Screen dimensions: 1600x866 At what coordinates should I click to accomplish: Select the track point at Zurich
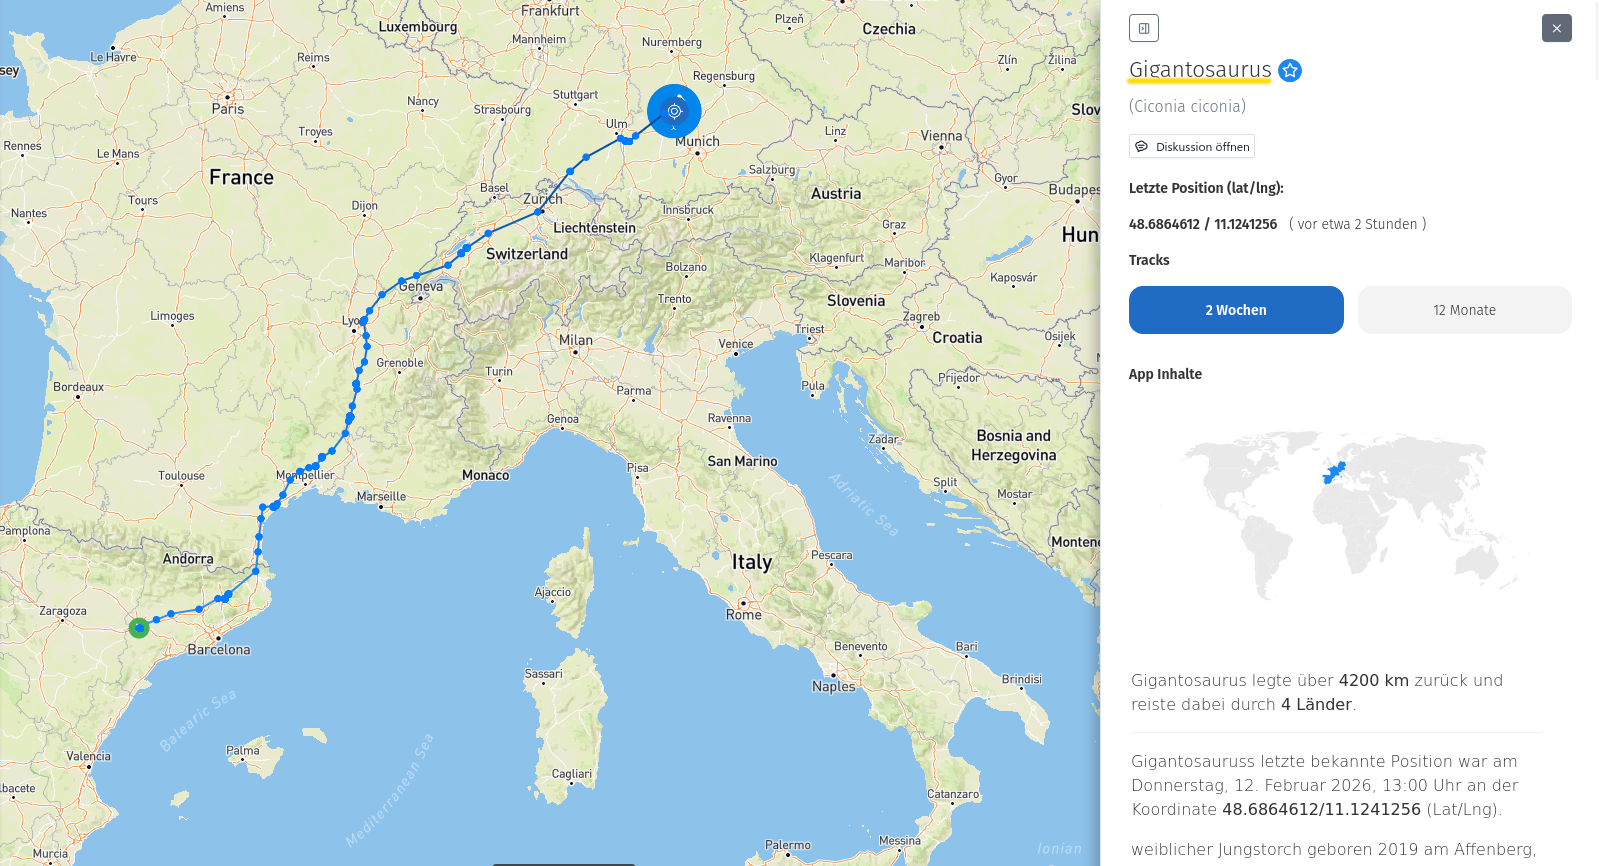[x=539, y=211]
